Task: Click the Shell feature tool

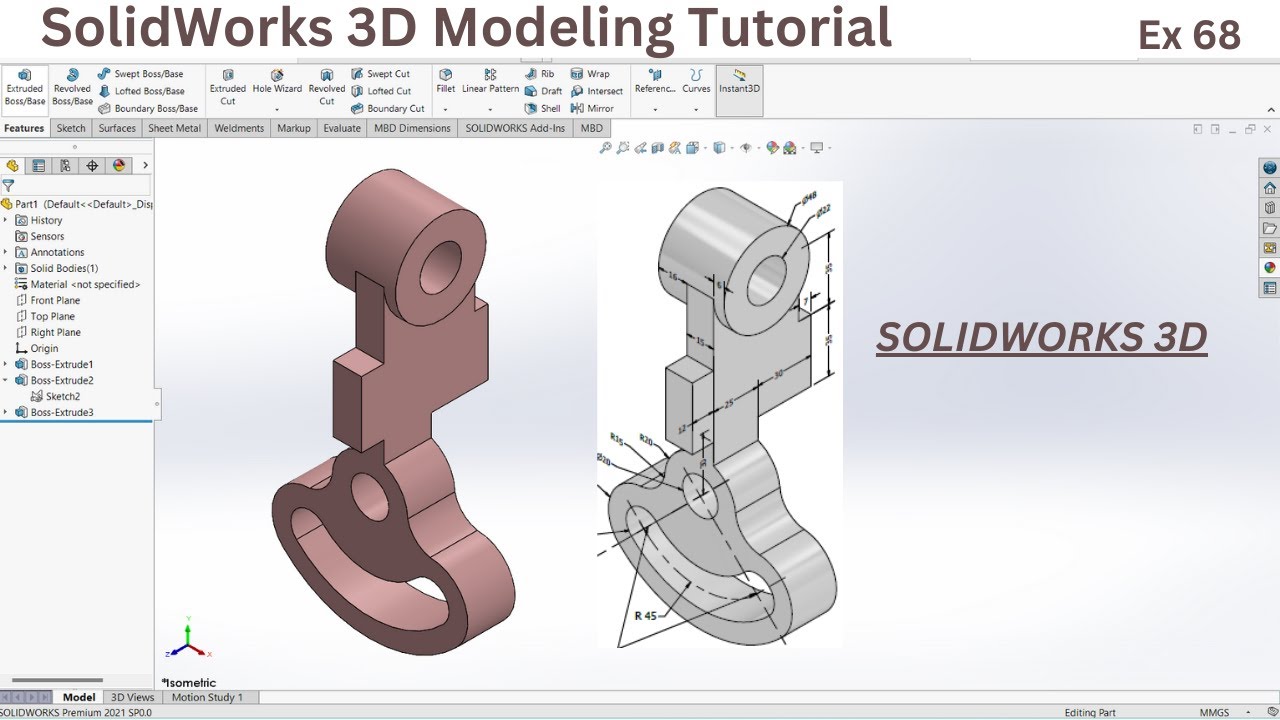Action: 542,108
